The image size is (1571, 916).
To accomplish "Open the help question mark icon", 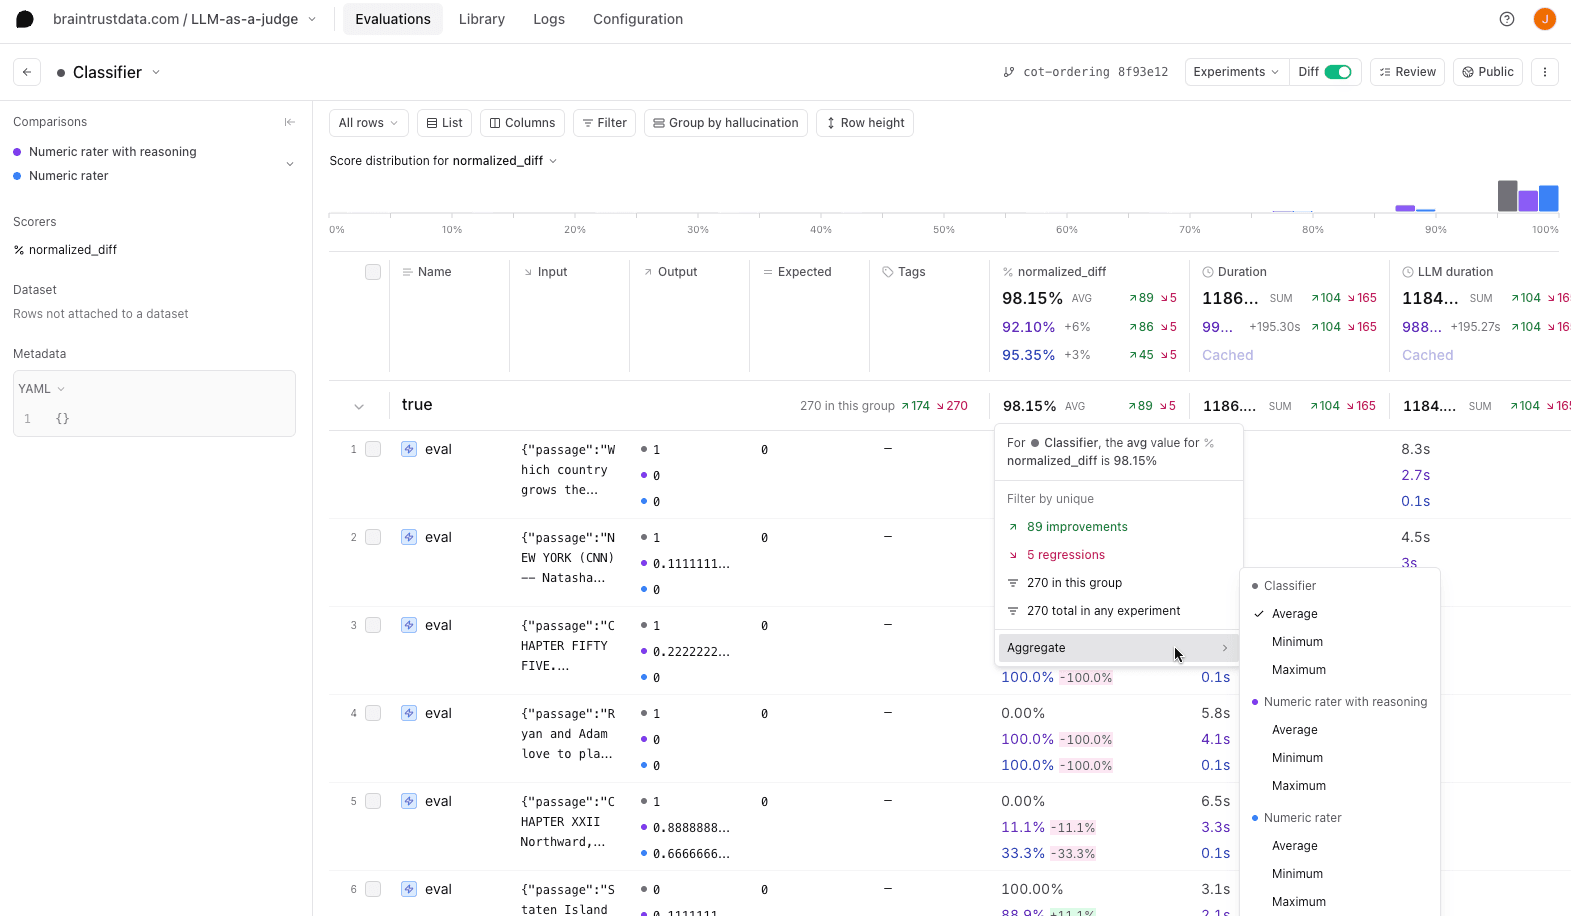I will pyautogui.click(x=1507, y=19).
